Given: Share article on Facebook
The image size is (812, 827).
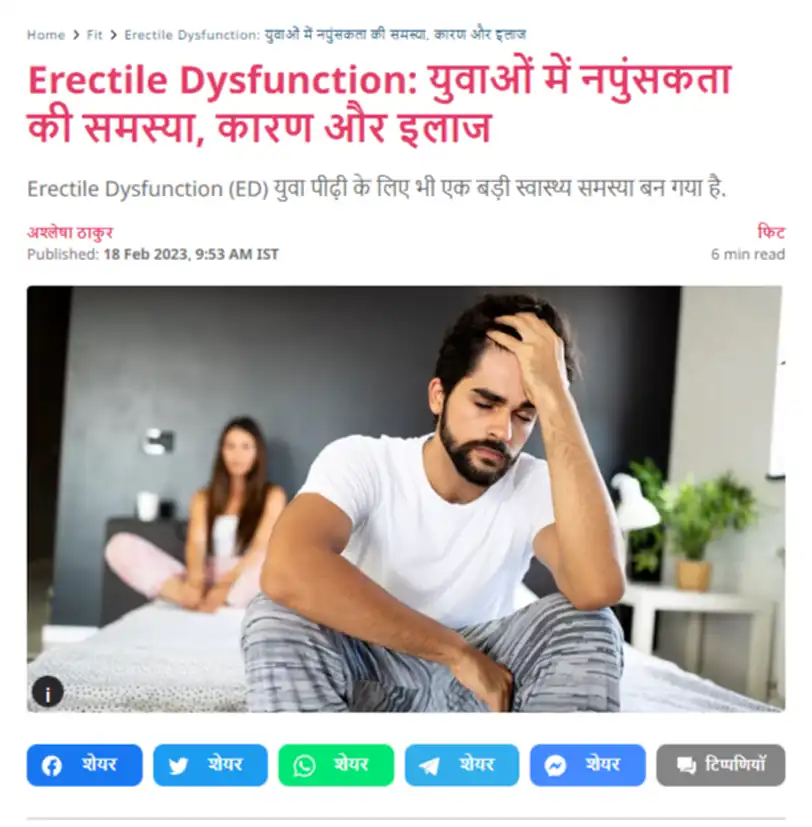Looking at the screenshot, I should point(84,765).
